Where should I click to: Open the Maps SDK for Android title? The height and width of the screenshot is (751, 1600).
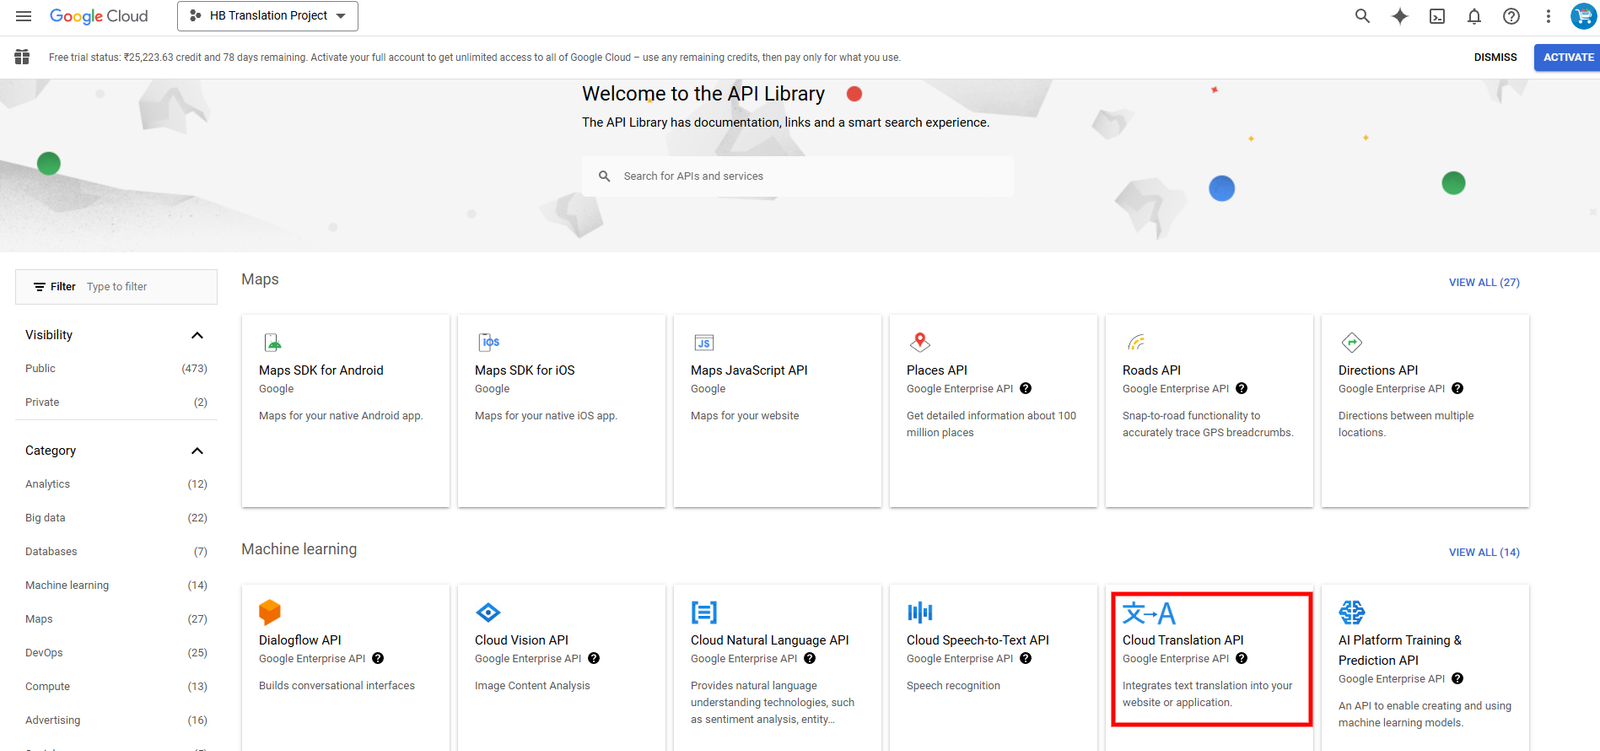[x=321, y=371]
